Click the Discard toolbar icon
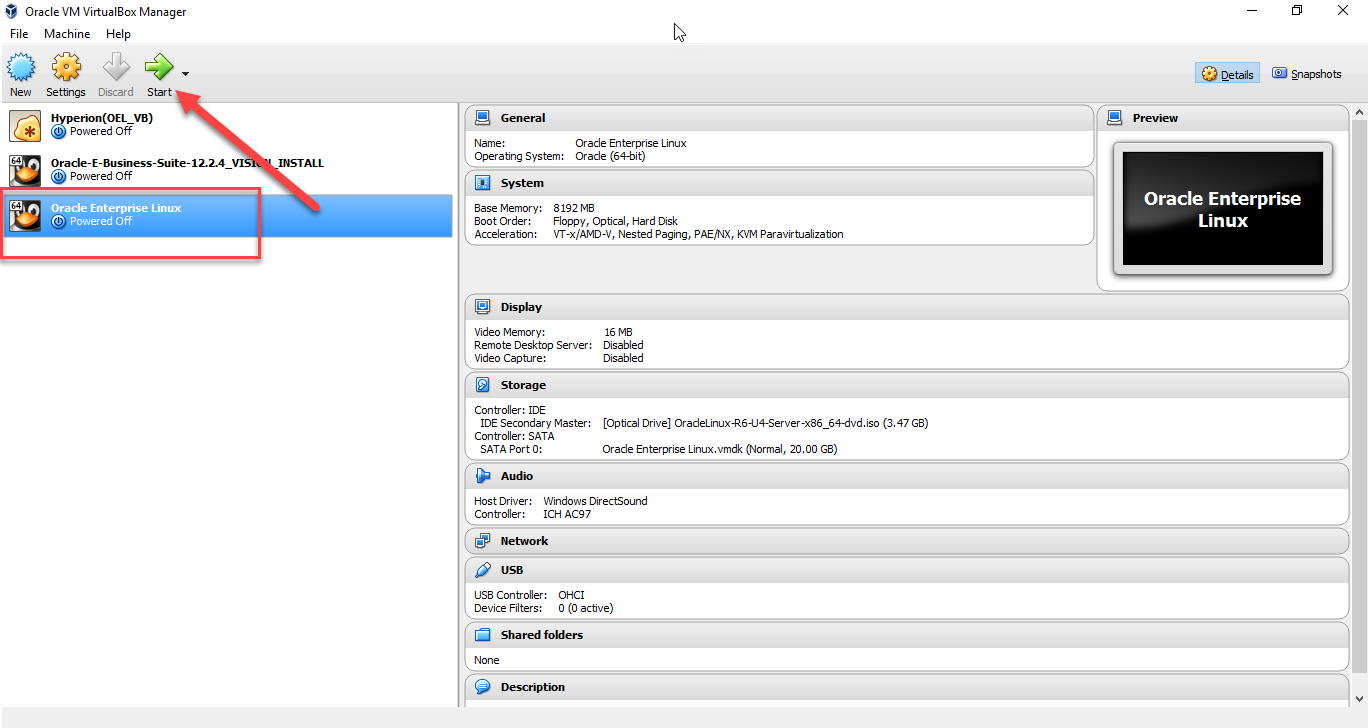1368x728 pixels. tap(116, 68)
